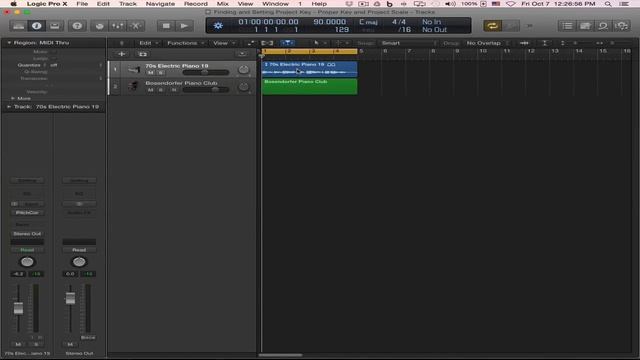
Task: Open the List Editors button
Action: (x=567, y=26)
